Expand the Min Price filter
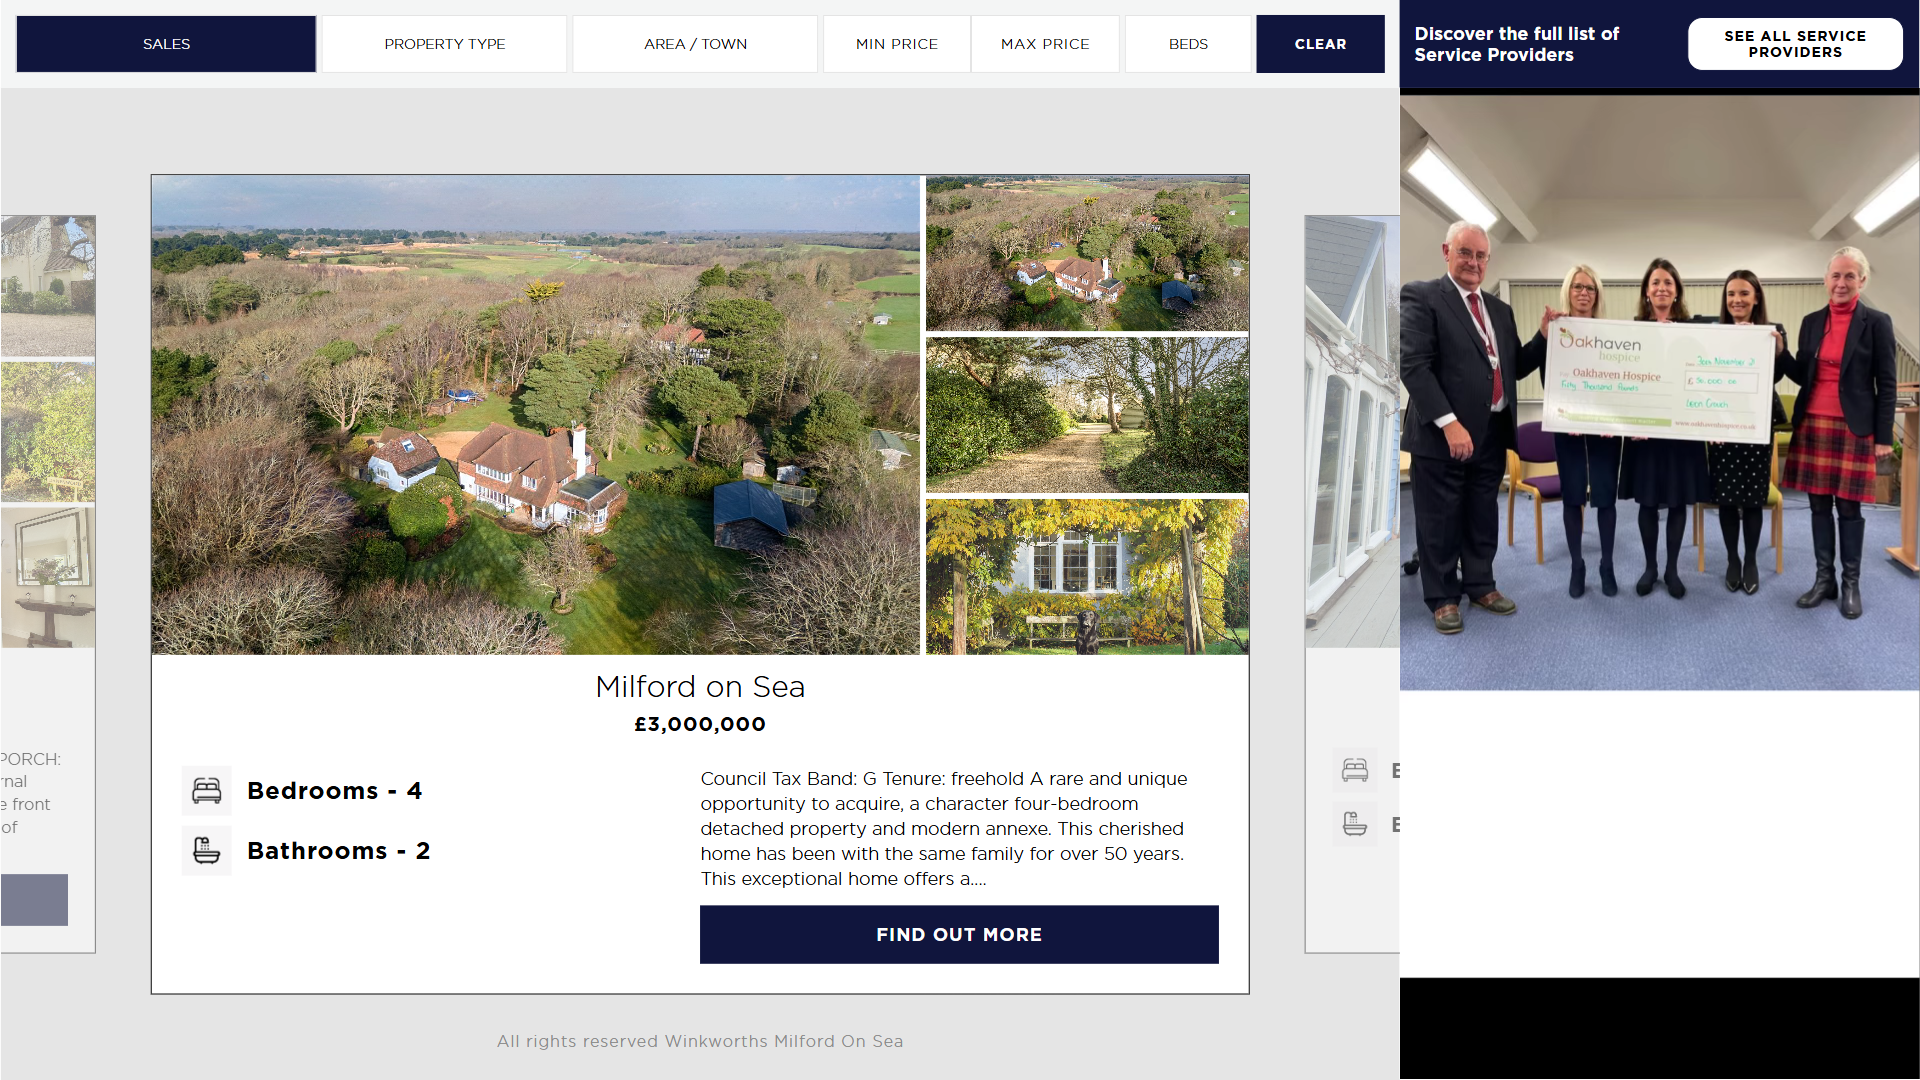This screenshot has height=1080, width=1920. click(x=897, y=44)
